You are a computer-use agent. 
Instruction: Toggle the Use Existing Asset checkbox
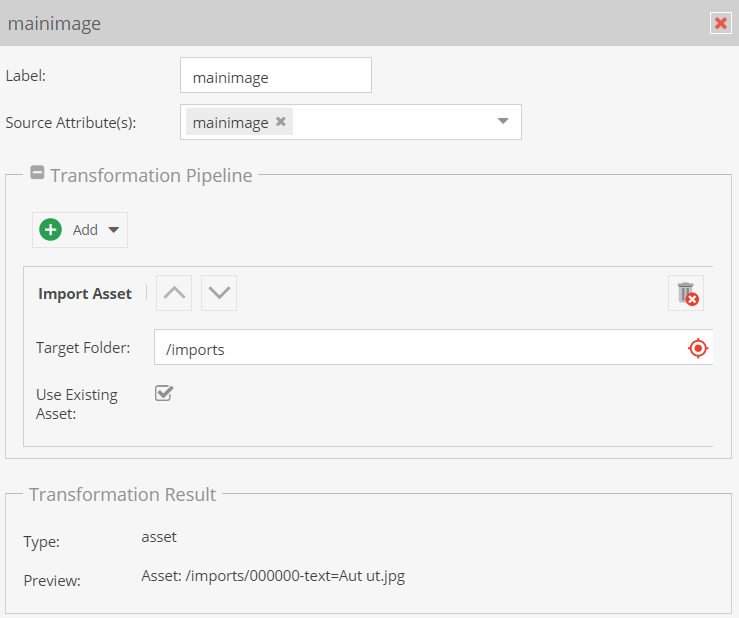pyautogui.click(x=164, y=394)
